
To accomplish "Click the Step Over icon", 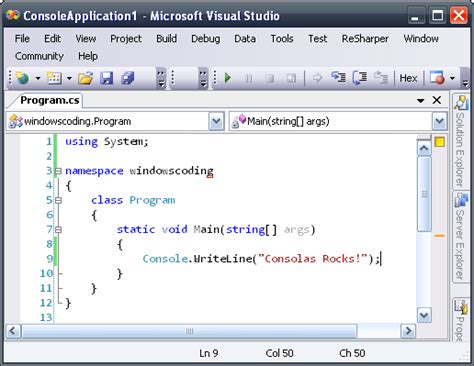I will (x=360, y=78).
